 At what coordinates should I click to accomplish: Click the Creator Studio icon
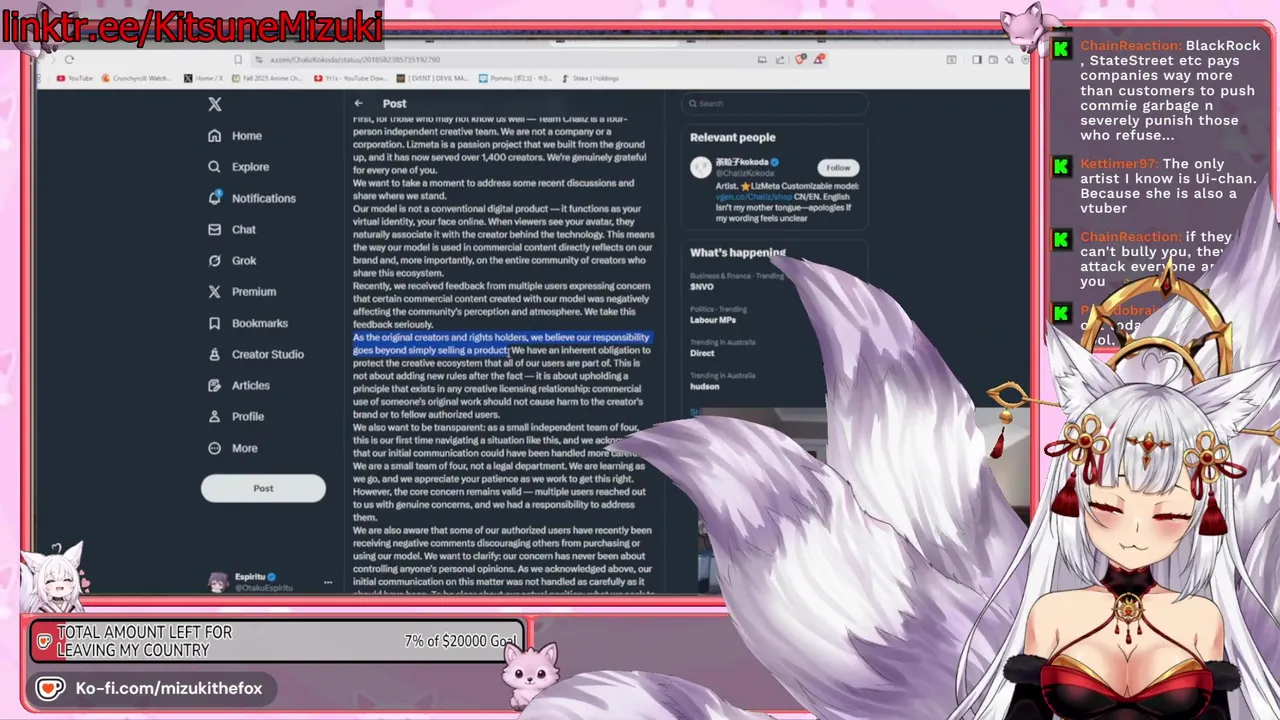pyautogui.click(x=214, y=354)
